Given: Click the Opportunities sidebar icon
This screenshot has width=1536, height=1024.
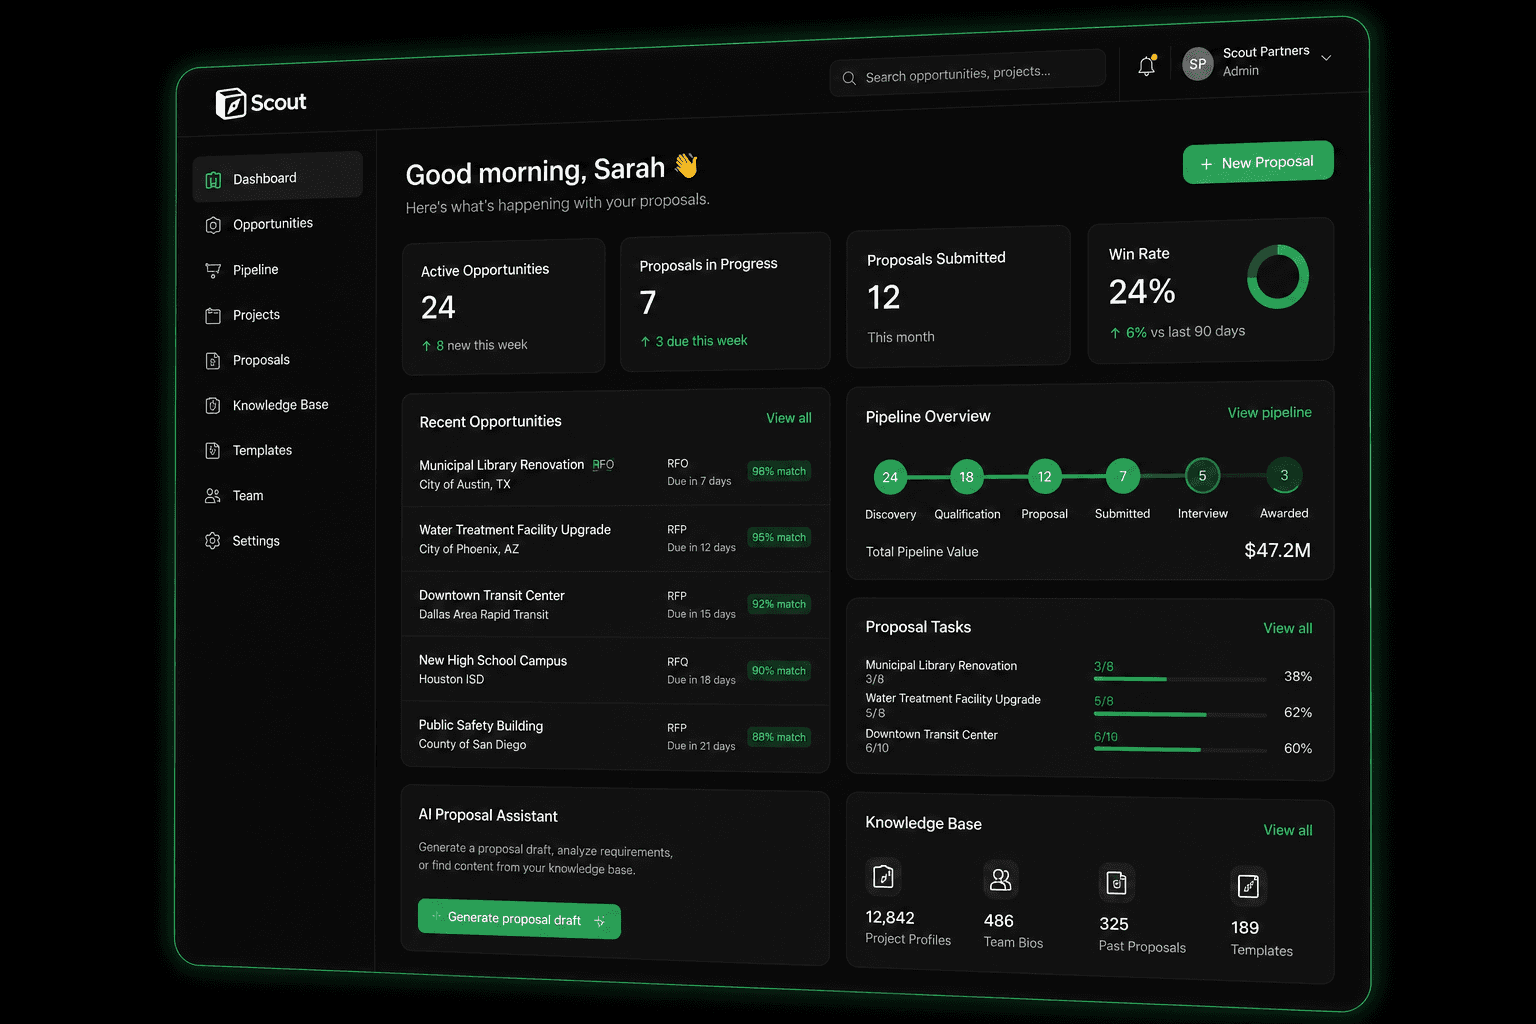Looking at the screenshot, I should (x=213, y=225).
